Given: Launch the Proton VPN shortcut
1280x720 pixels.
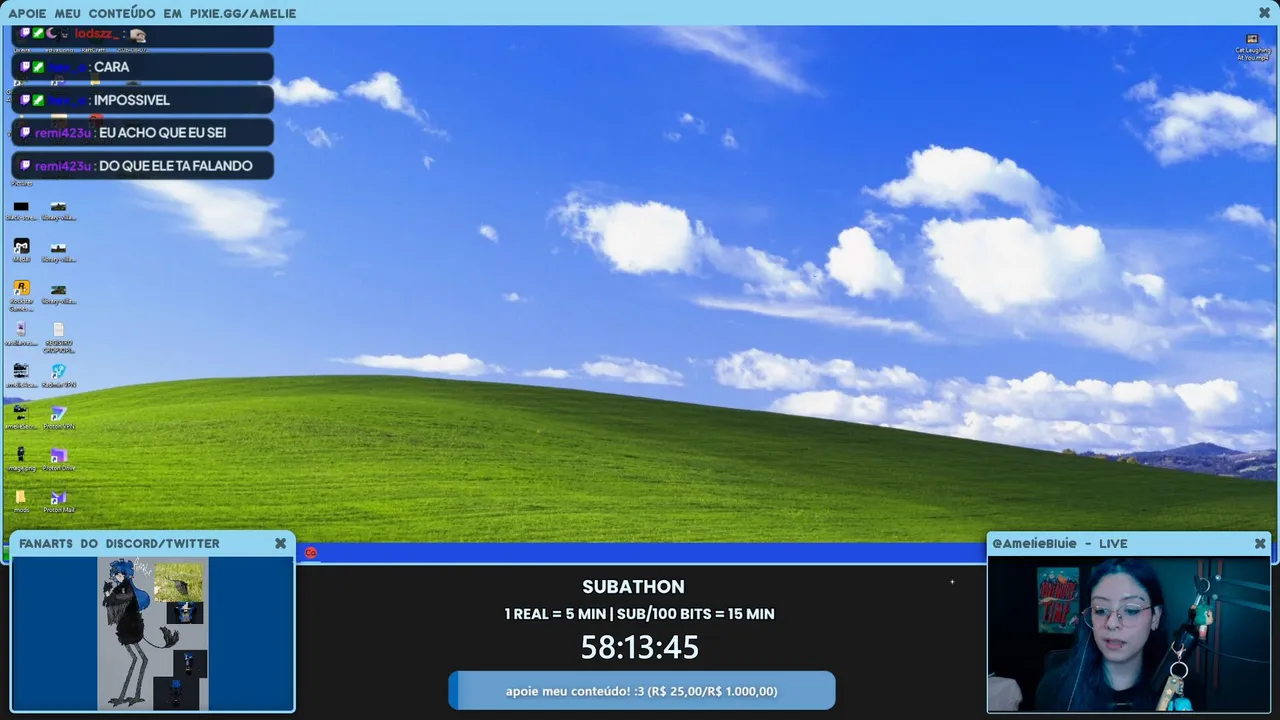Looking at the screenshot, I should (59, 416).
